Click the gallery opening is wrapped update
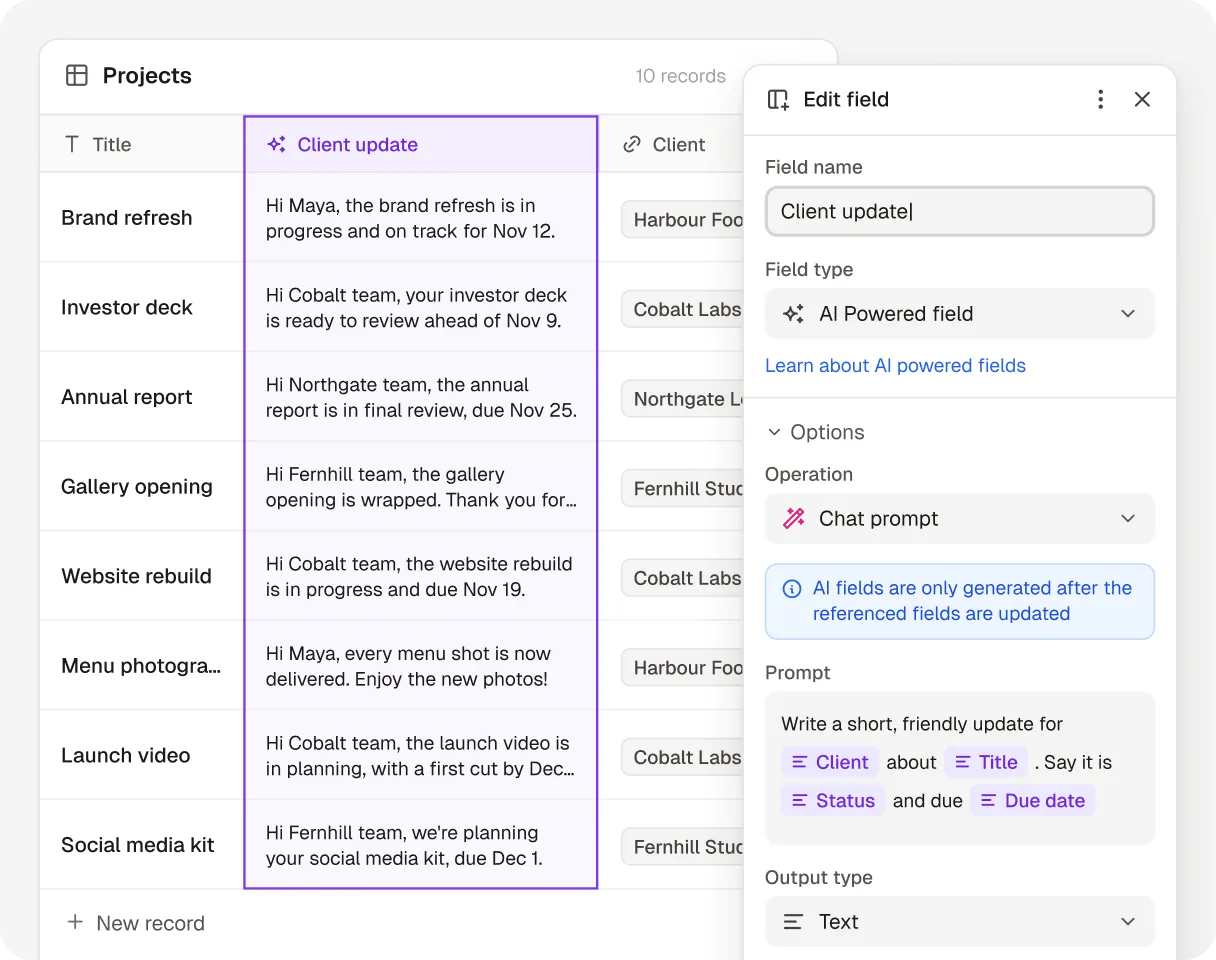The width and height of the screenshot is (1216, 960). click(x=421, y=486)
